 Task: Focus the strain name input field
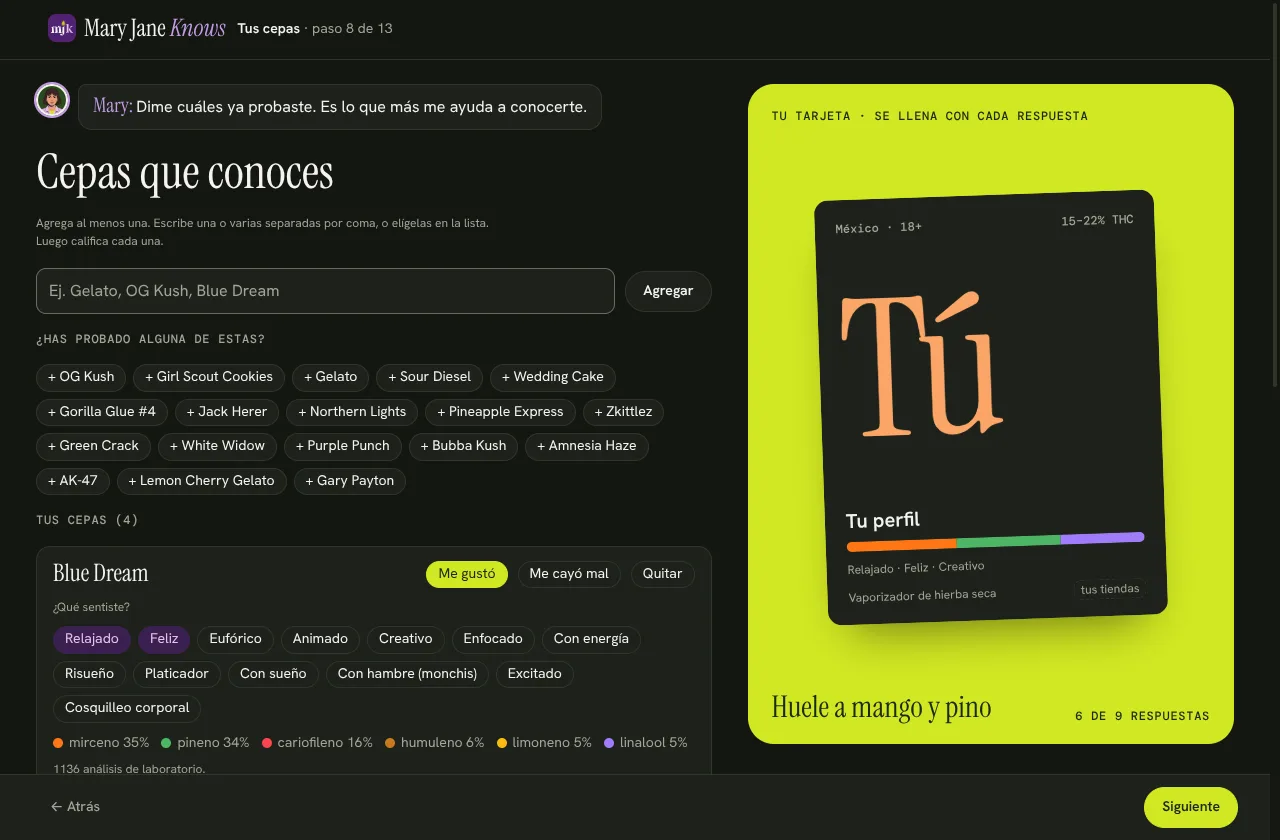point(325,291)
